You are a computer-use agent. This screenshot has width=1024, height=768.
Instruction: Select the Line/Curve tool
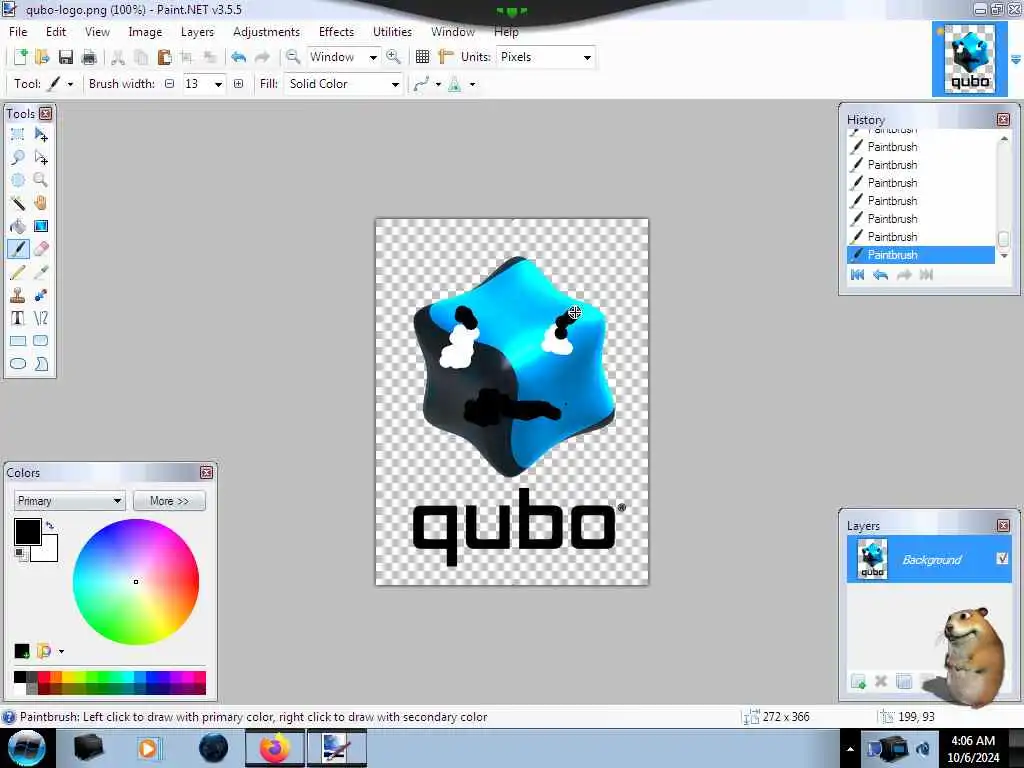[x=40, y=318]
